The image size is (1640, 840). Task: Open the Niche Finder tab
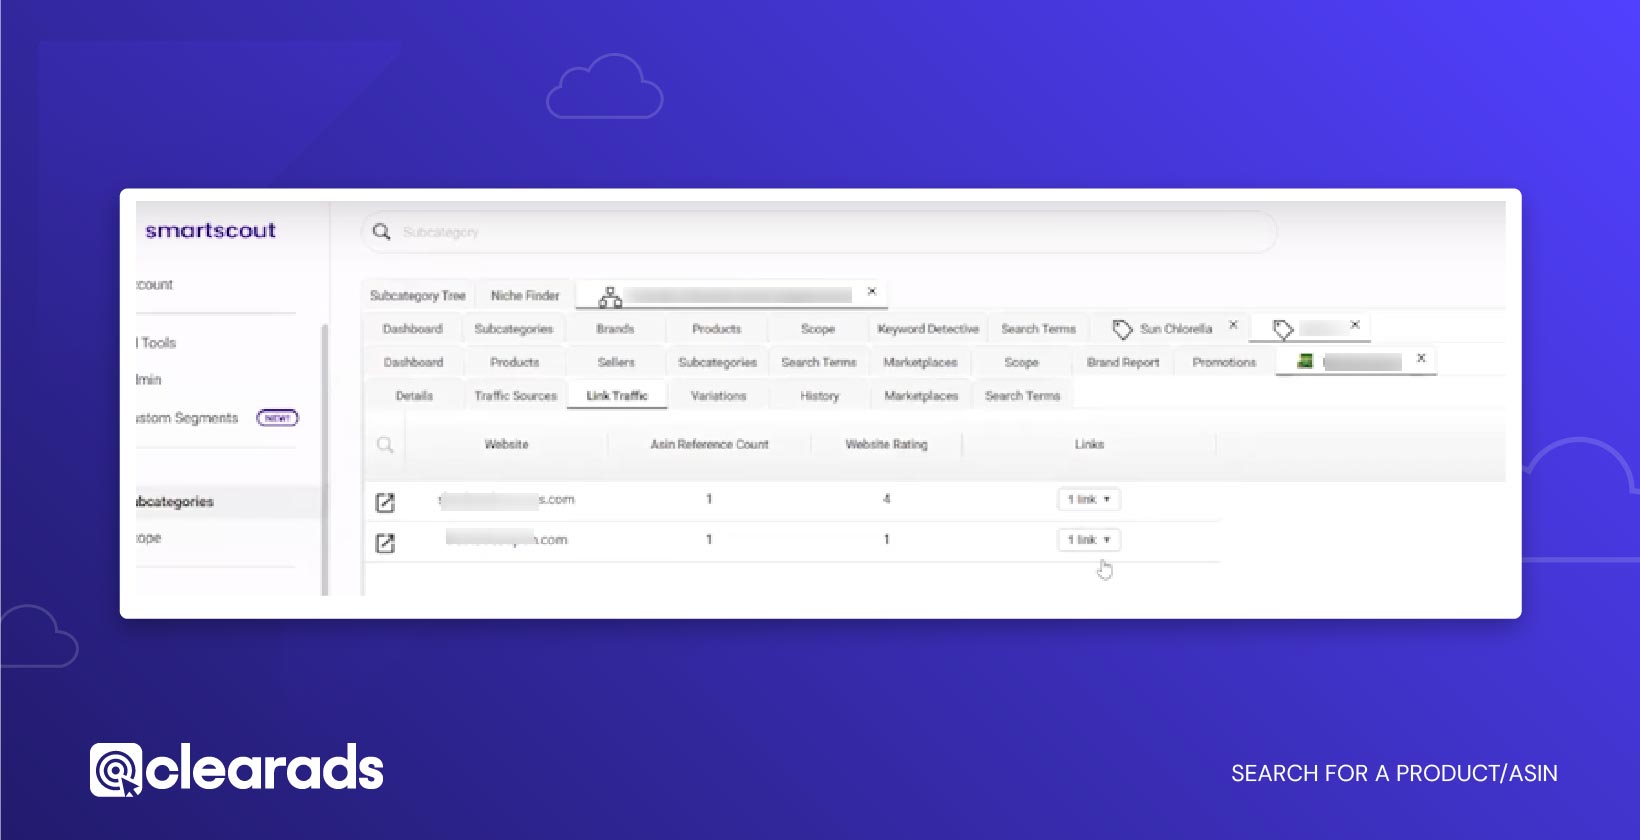click(525, 296)
